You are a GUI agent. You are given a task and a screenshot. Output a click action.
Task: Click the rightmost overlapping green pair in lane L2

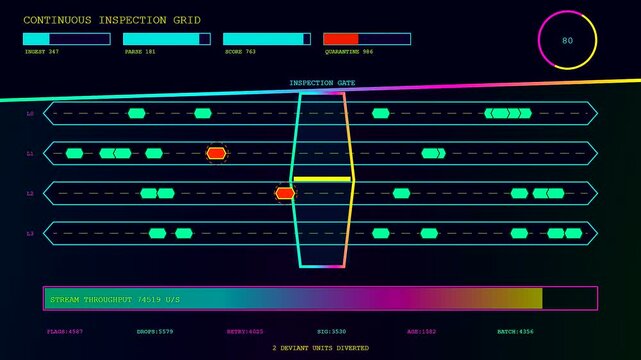[x=549, y=193]
